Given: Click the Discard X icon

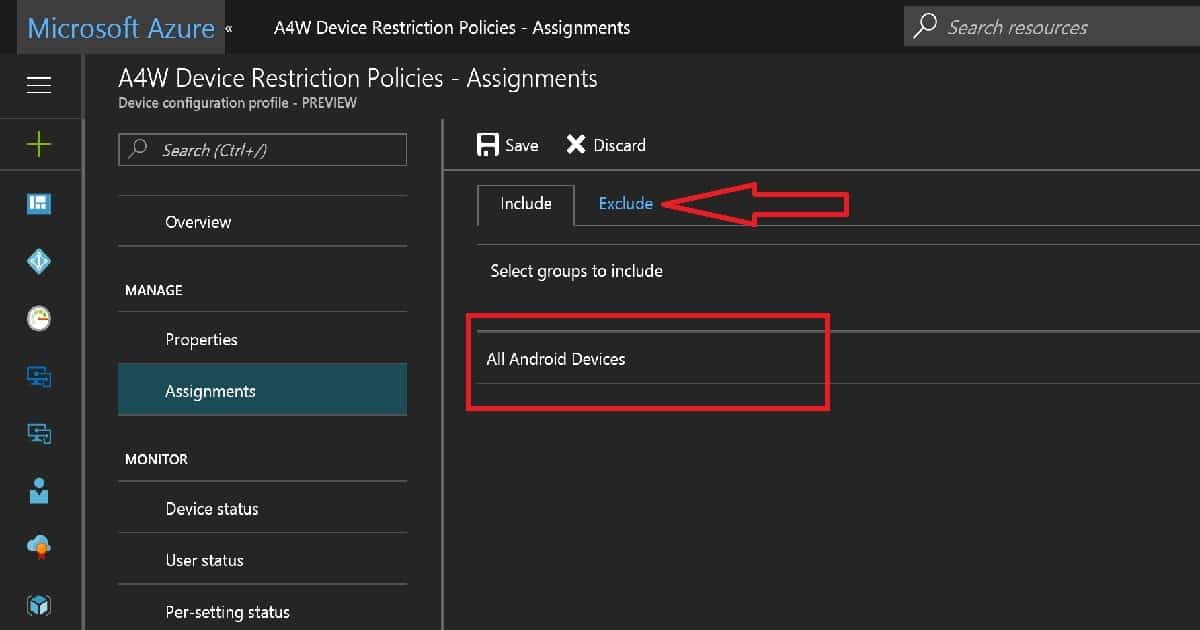Looking at the screenshot, I should click(576, 145).
